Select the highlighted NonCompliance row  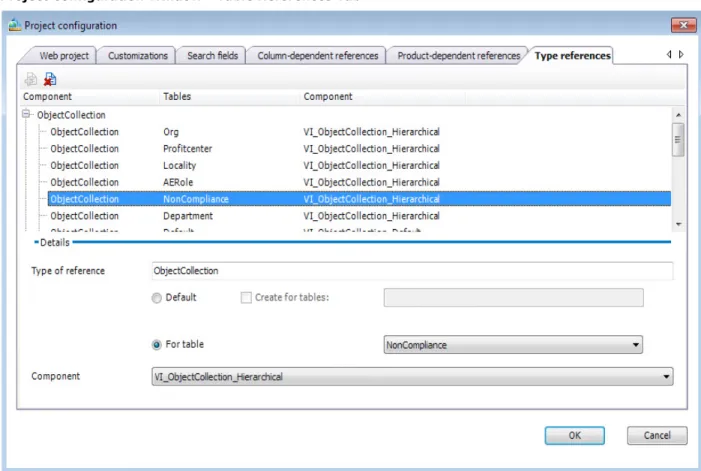point(359,199)
